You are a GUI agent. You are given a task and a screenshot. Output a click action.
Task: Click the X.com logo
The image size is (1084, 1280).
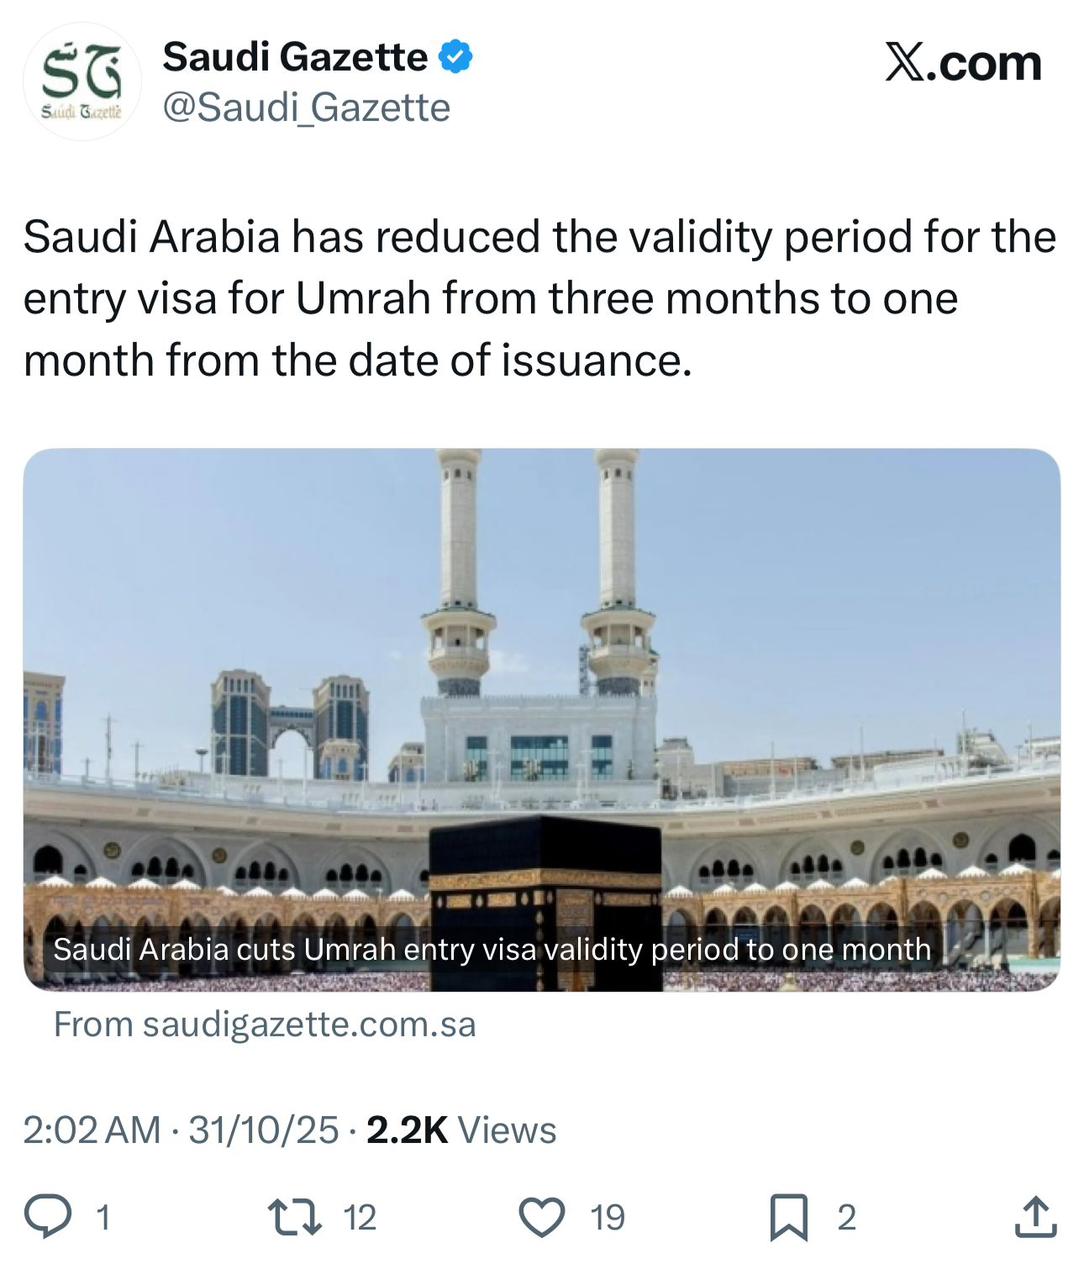[963, 63]
